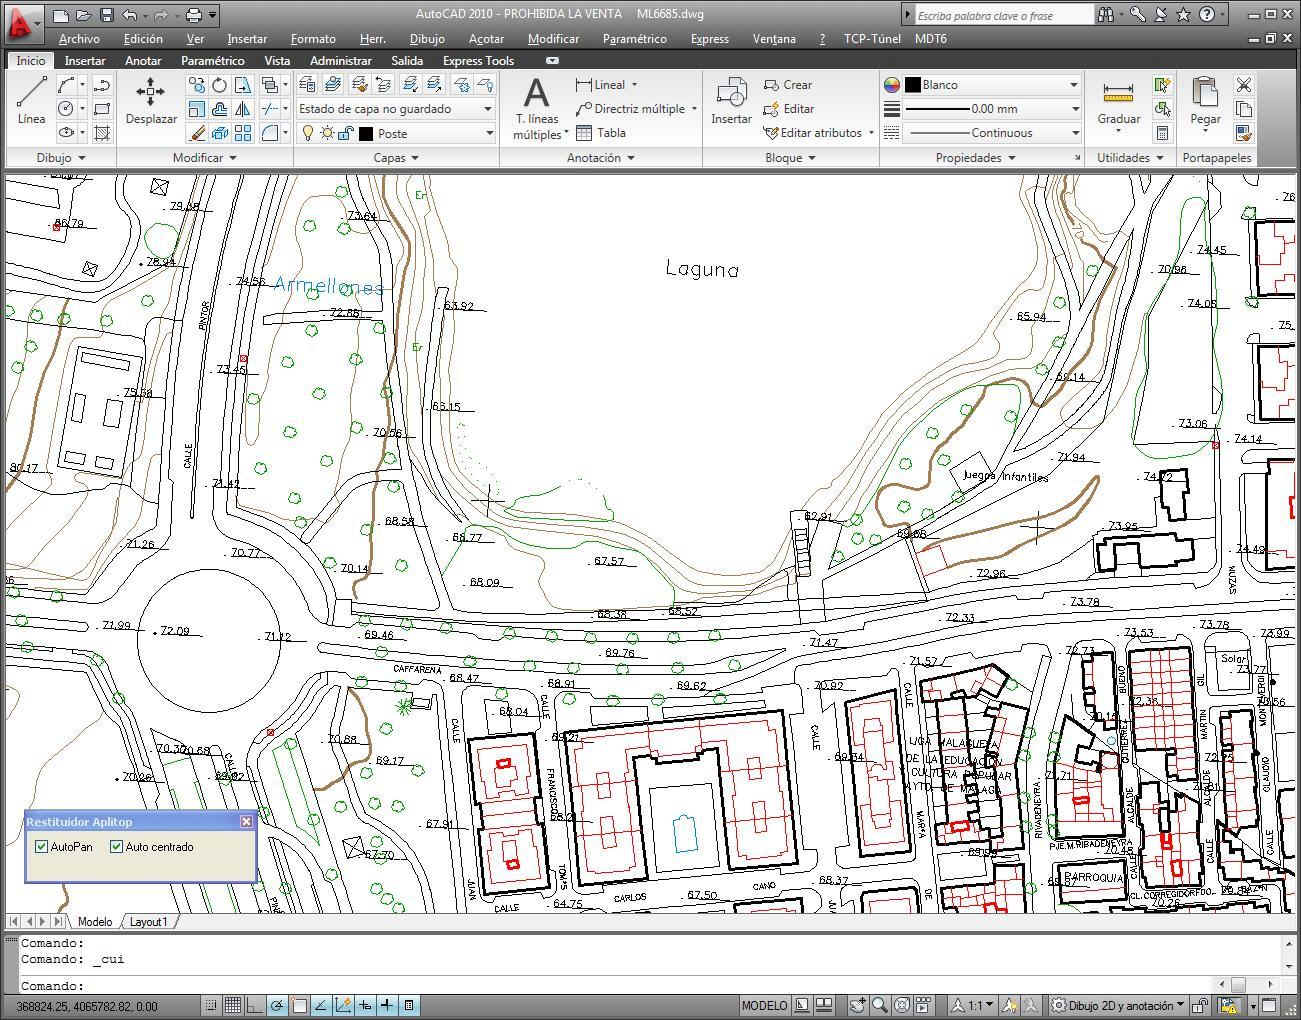Click the zoom magnifier in status bar
This screenshot has height=1020, width=1301.
point(880,1005)
